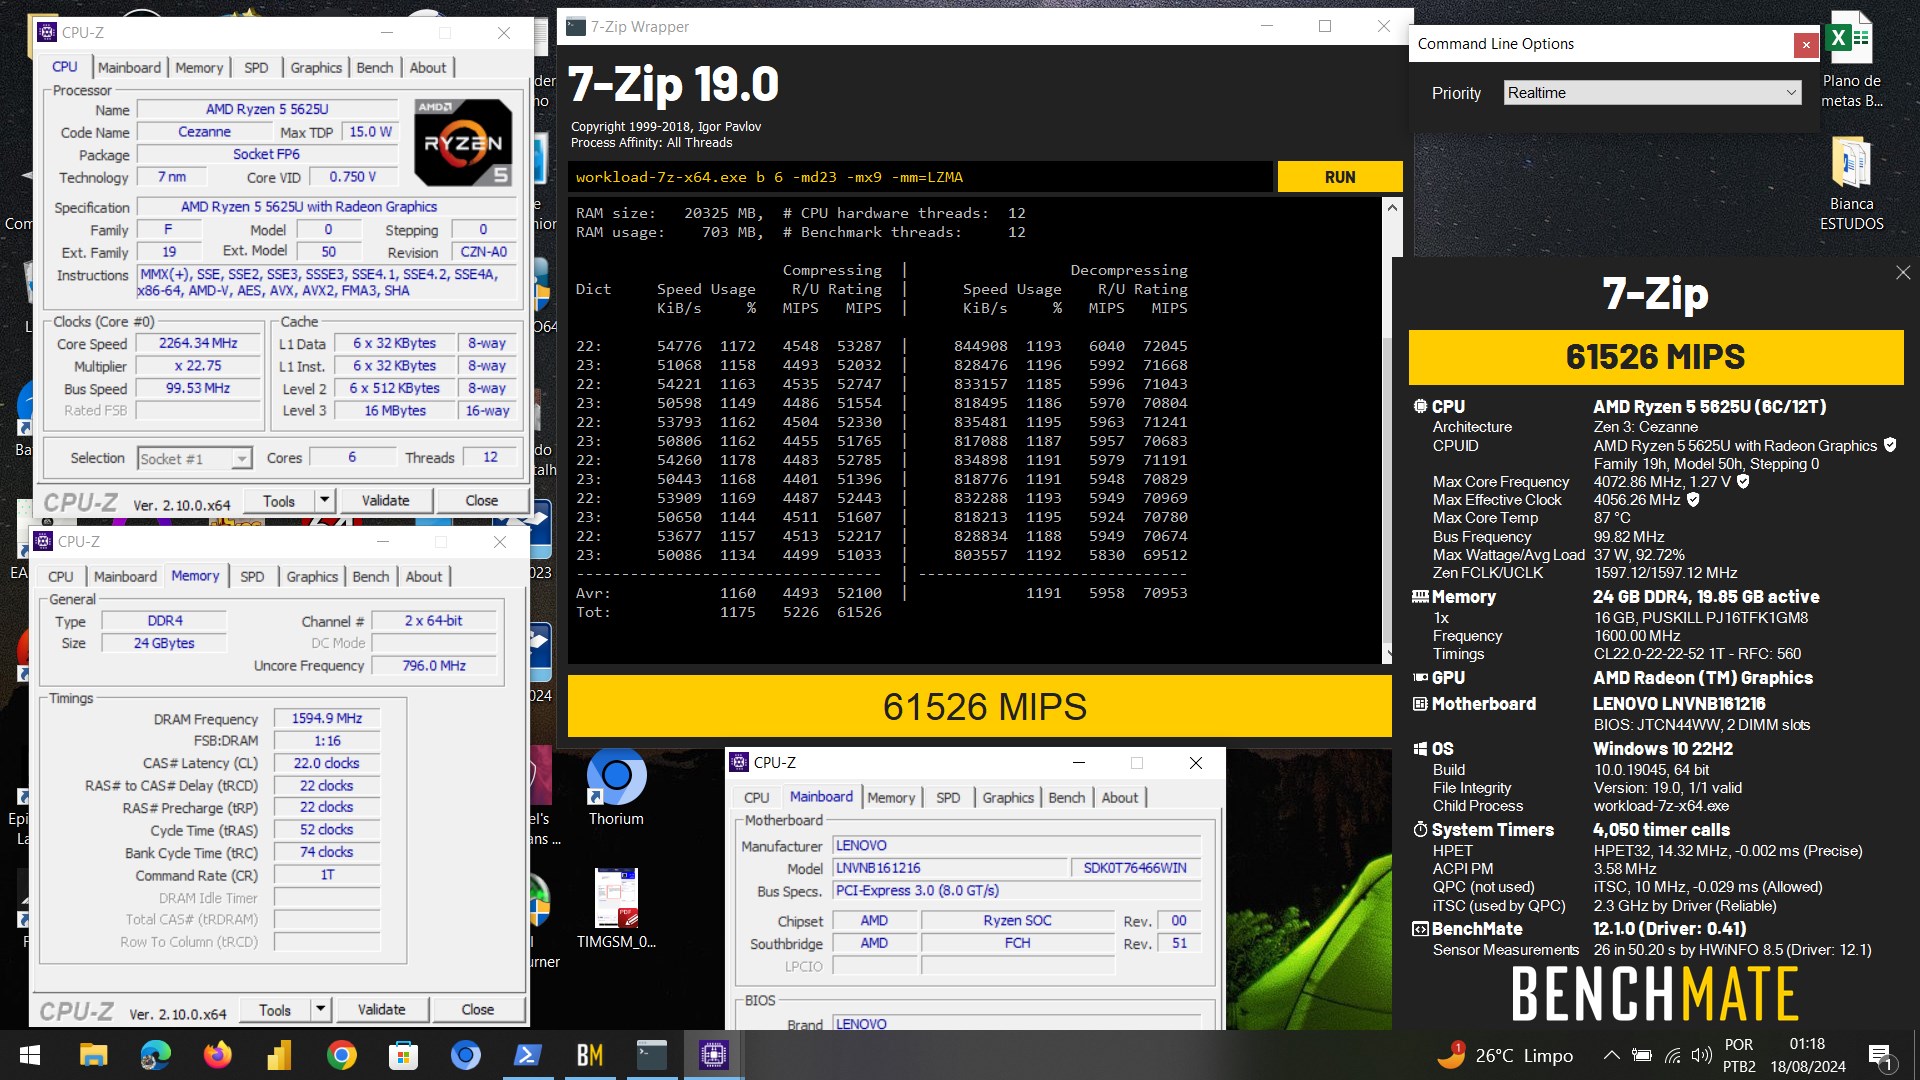This screenshot has height=1080, width=1920.
Task: Open SPD tab in top CPU-Z window
Action: click(x=256, y=67)
